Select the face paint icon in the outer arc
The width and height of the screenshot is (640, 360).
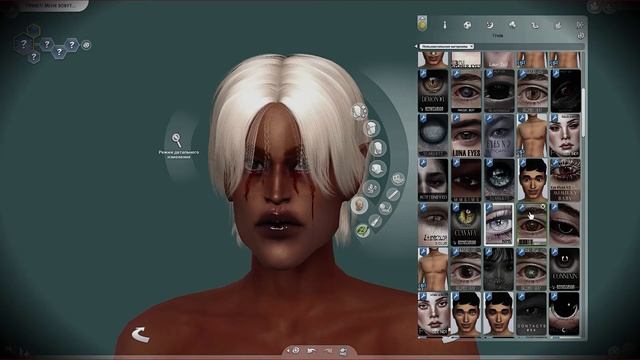[x=384, y=208]
